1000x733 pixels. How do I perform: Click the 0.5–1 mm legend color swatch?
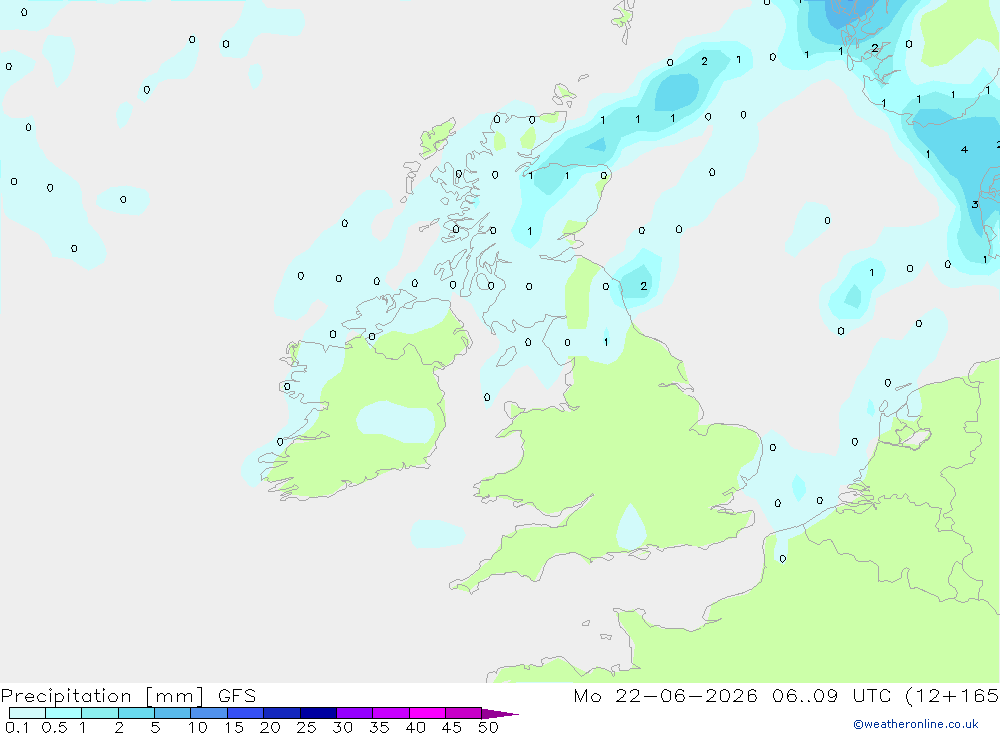(x=64, y=713)
